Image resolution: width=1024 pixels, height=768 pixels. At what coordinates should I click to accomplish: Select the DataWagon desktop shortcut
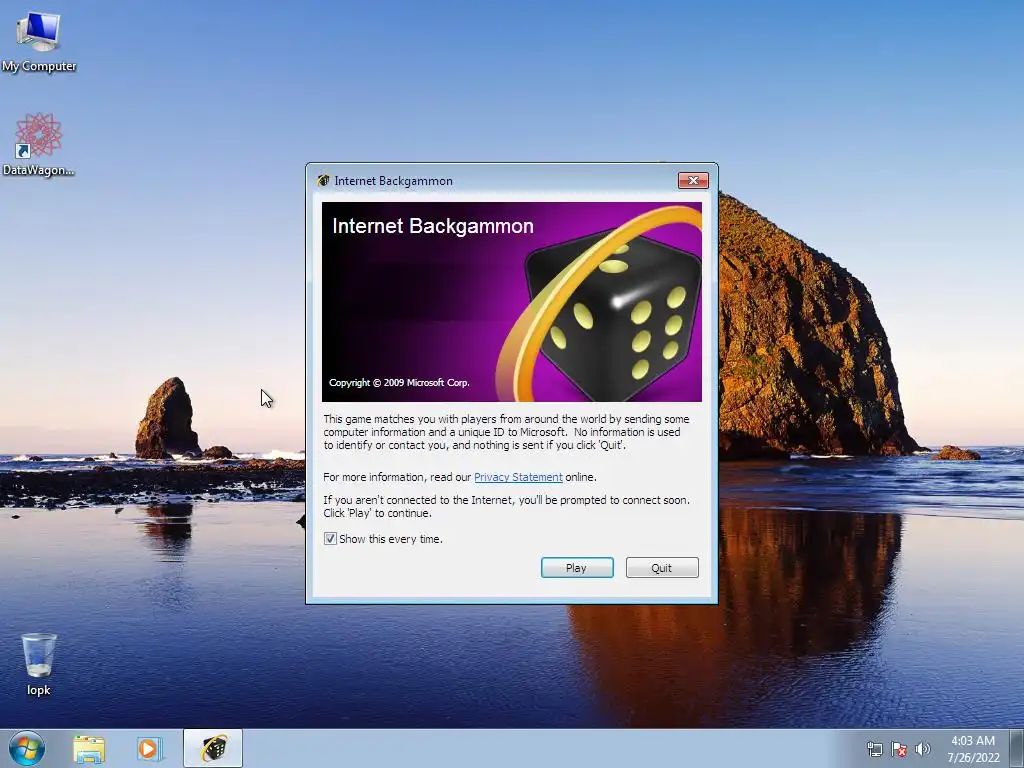point(39,144)
